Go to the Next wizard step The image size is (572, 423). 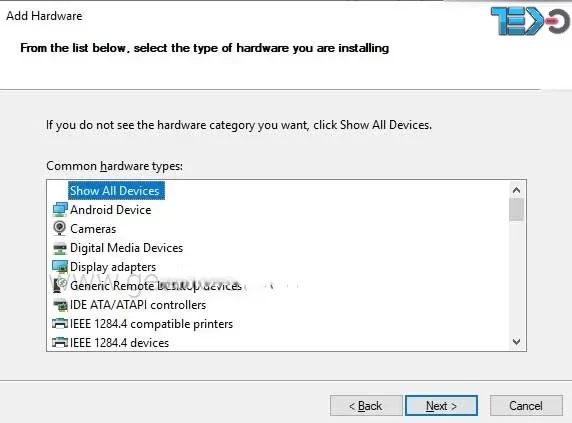pos(441,405)
